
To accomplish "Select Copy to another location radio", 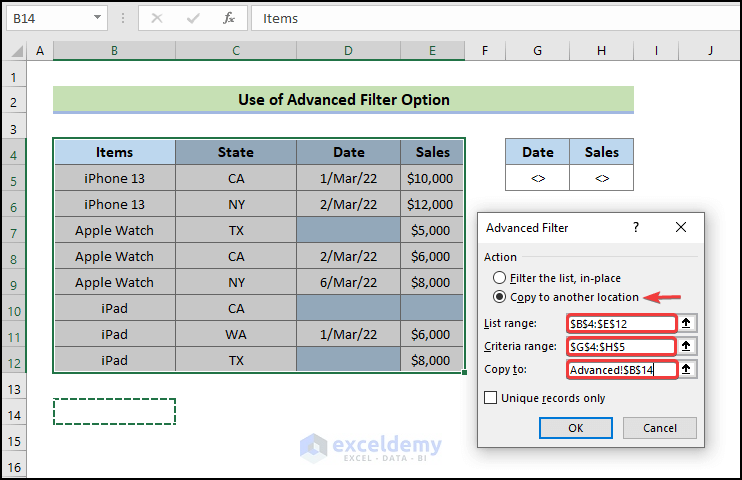I will coord(500,297).
